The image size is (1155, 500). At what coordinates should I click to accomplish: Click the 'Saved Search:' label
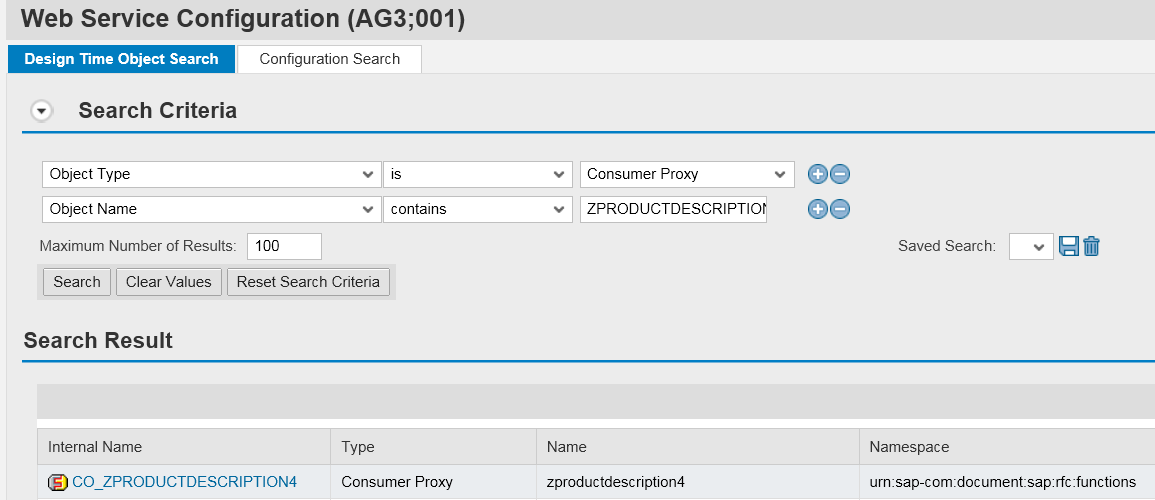coord(947,247)
